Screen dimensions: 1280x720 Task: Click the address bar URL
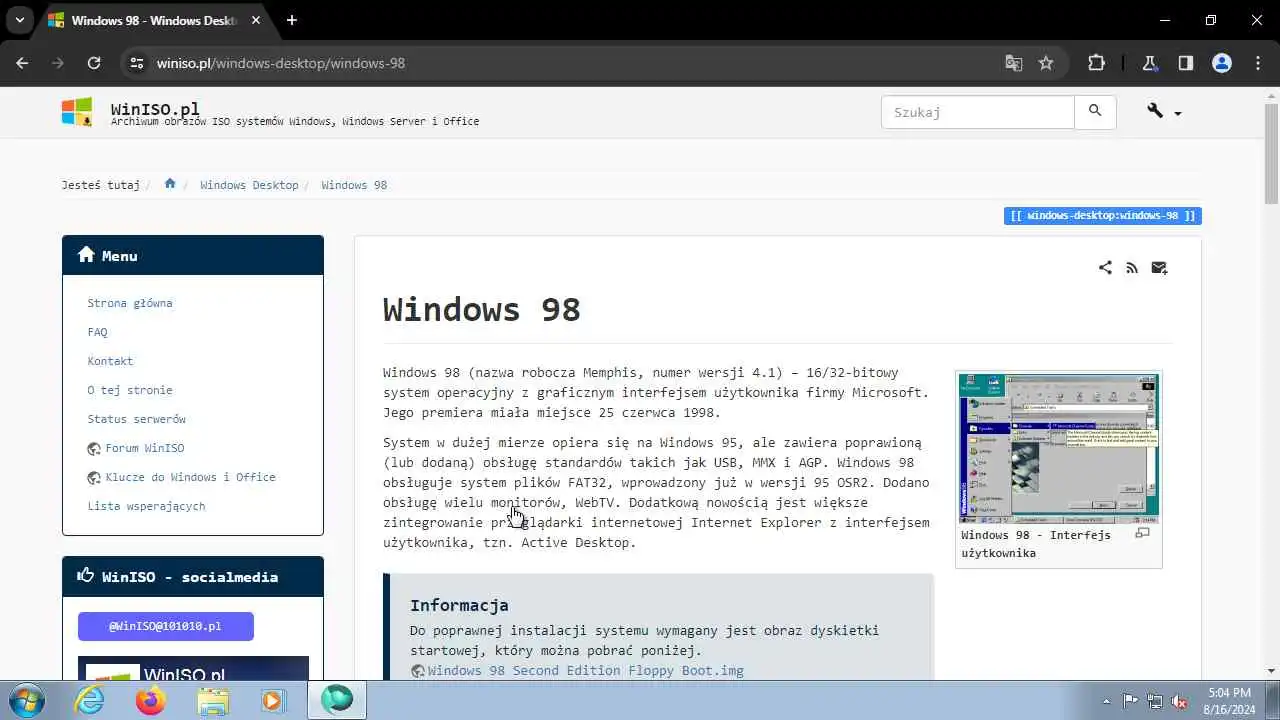(281, 63)
